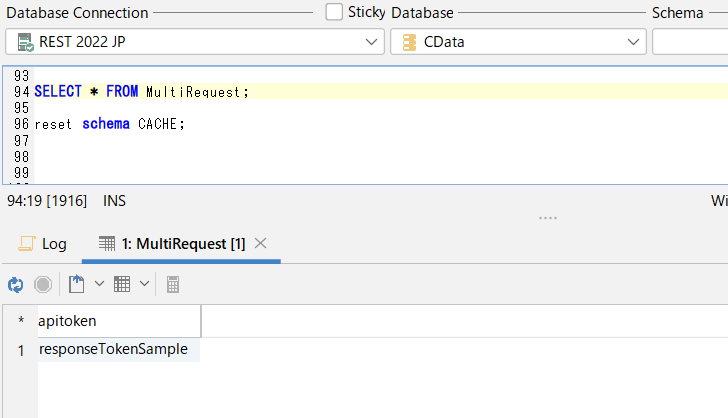Expand the Database Connection dropdown

pyautogui.click(x=371, y=42)
